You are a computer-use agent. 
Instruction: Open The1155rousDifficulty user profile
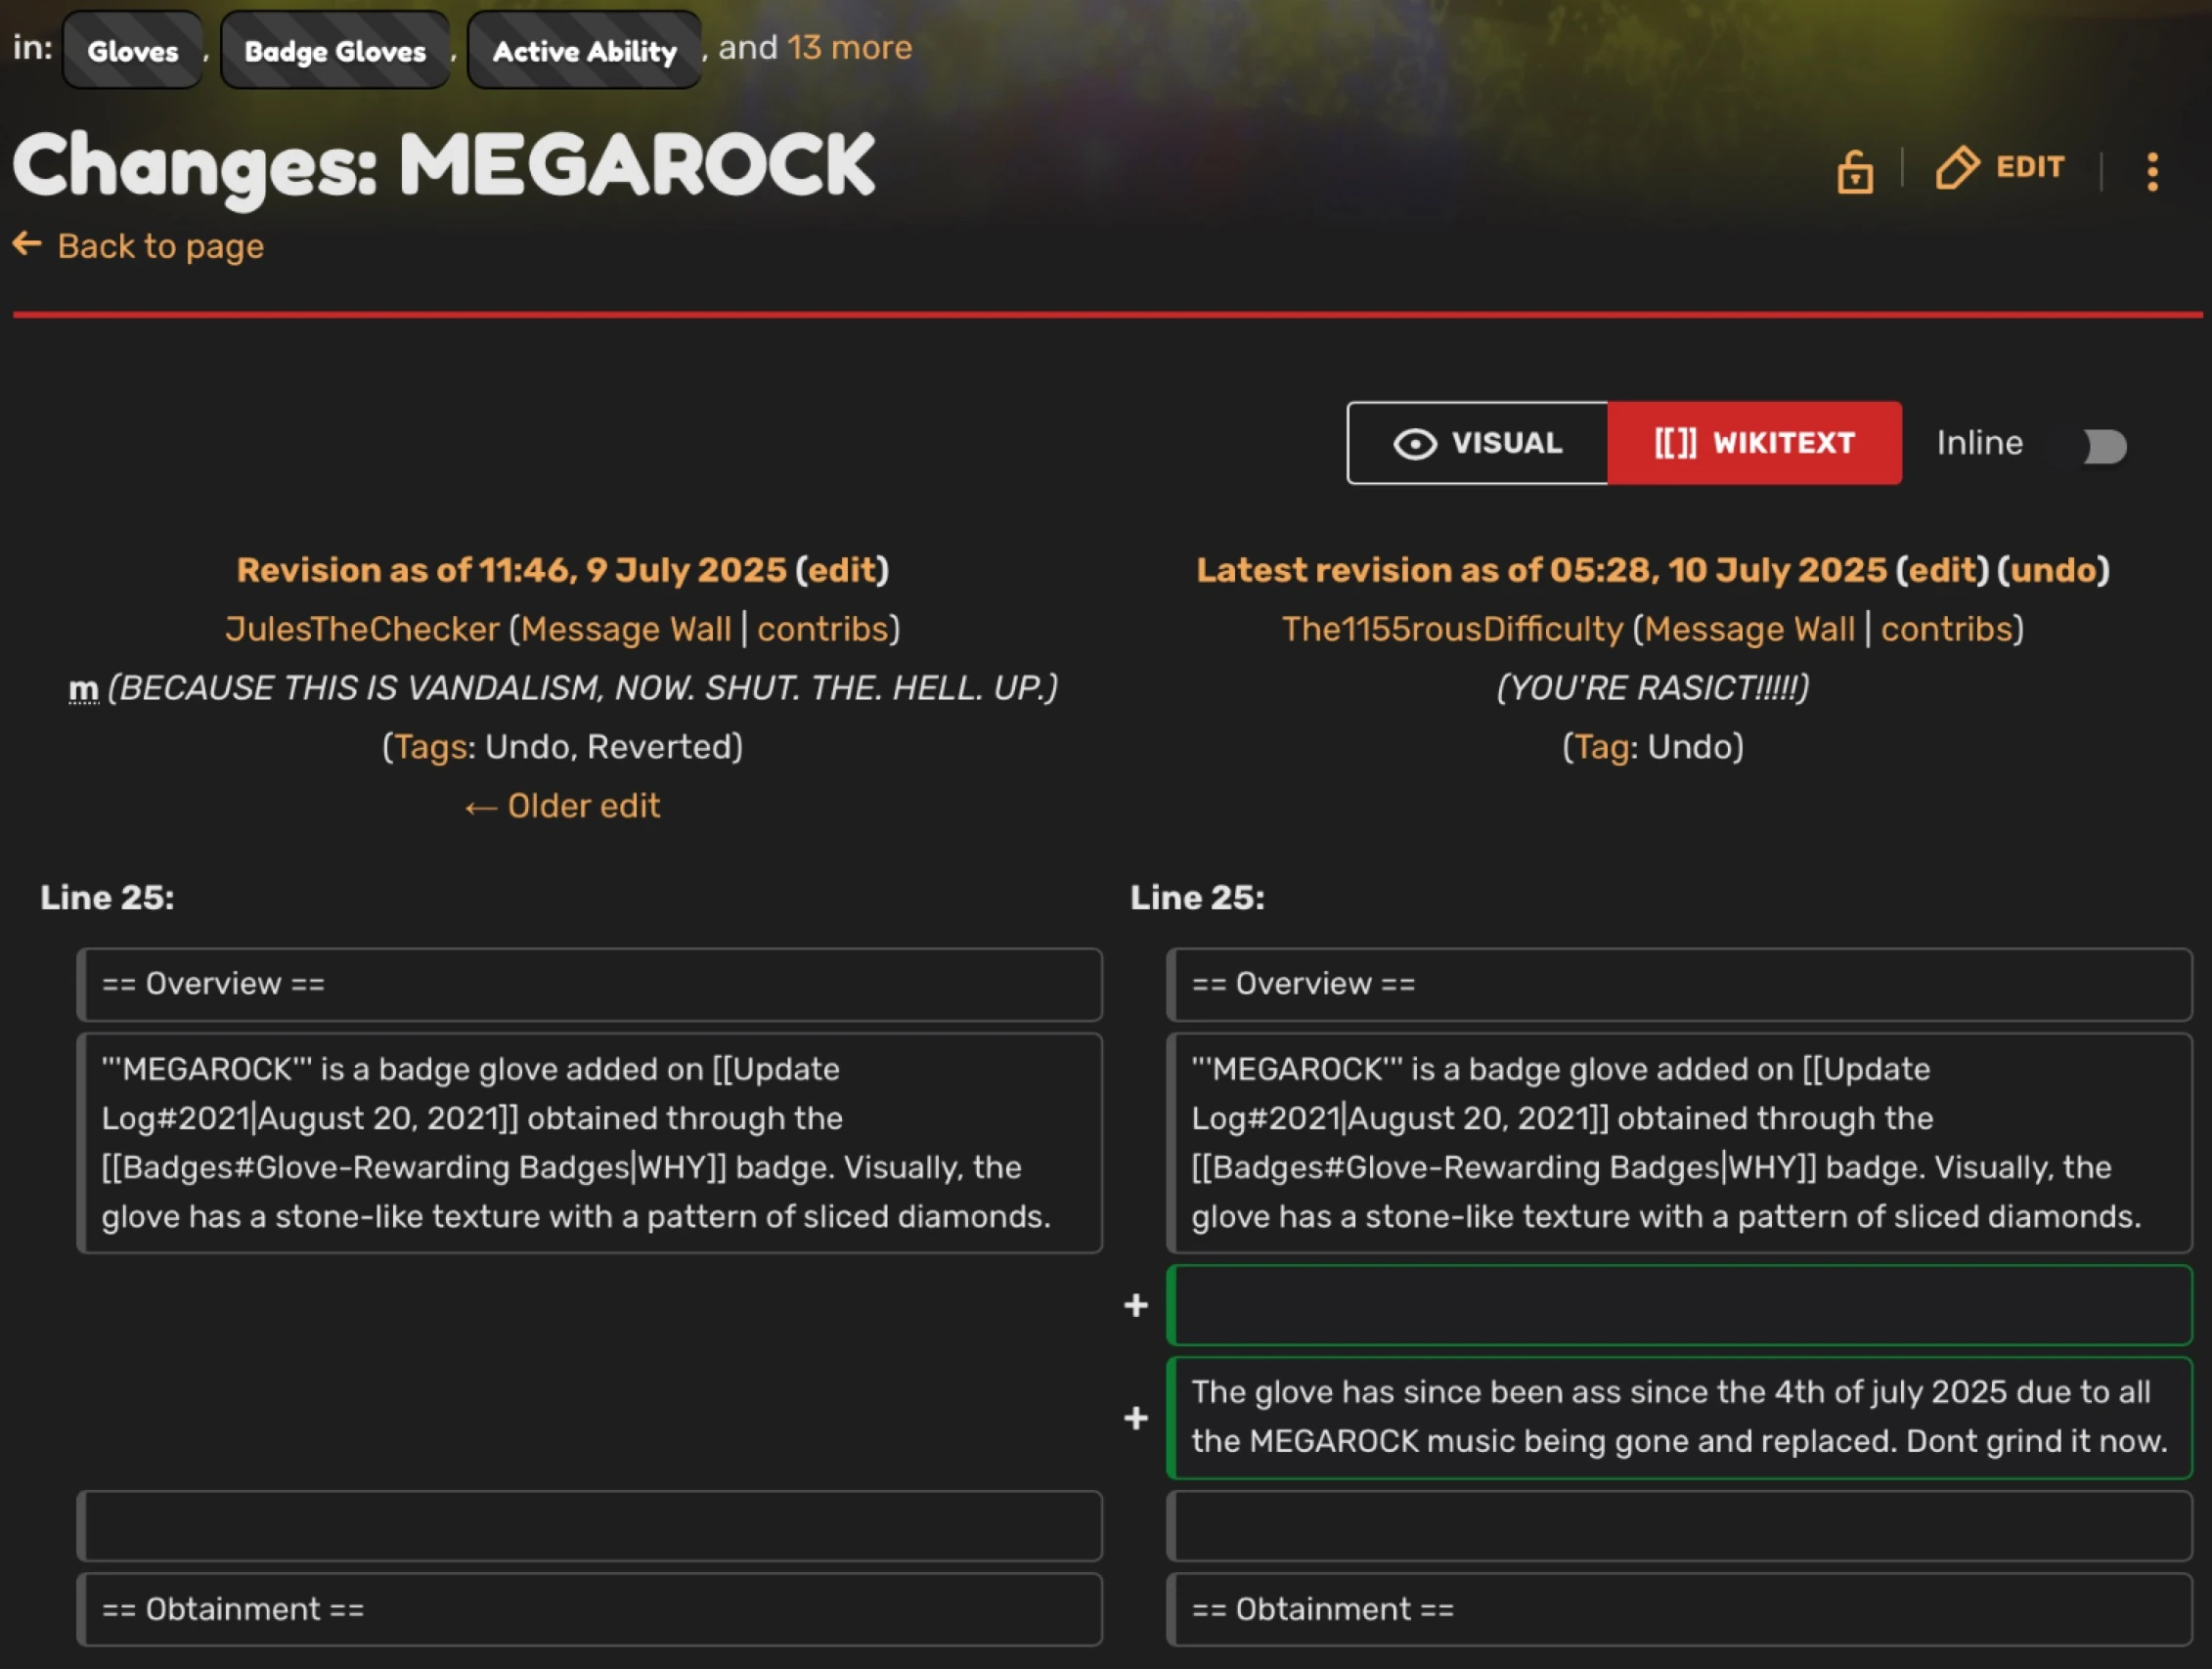1452,629
